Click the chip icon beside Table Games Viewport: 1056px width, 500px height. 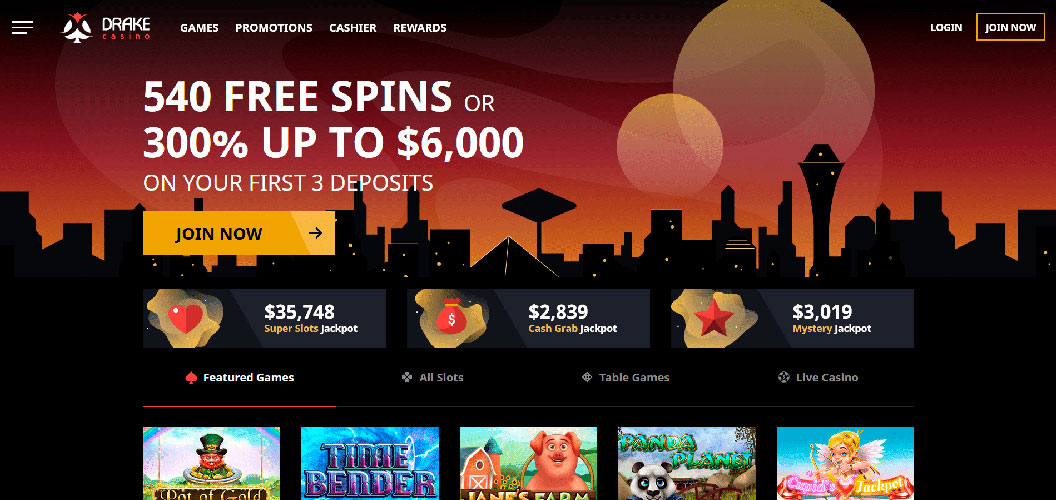587,377
